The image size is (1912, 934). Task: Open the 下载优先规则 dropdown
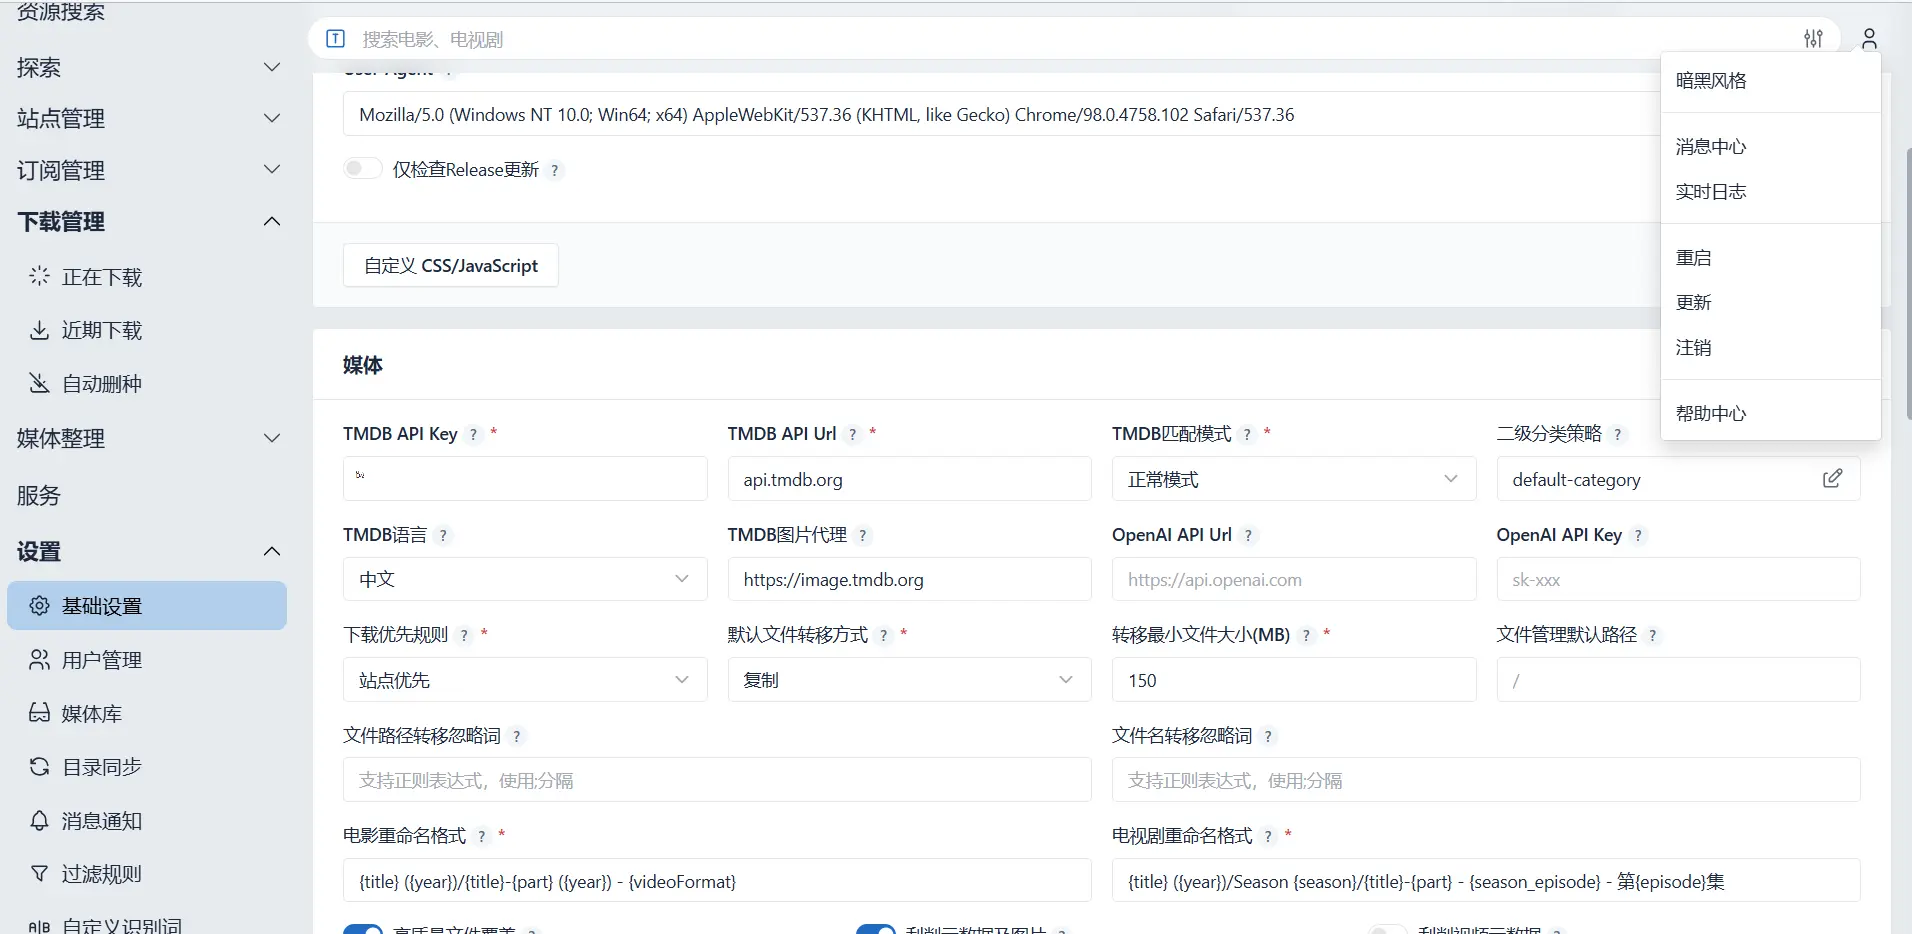525,680
